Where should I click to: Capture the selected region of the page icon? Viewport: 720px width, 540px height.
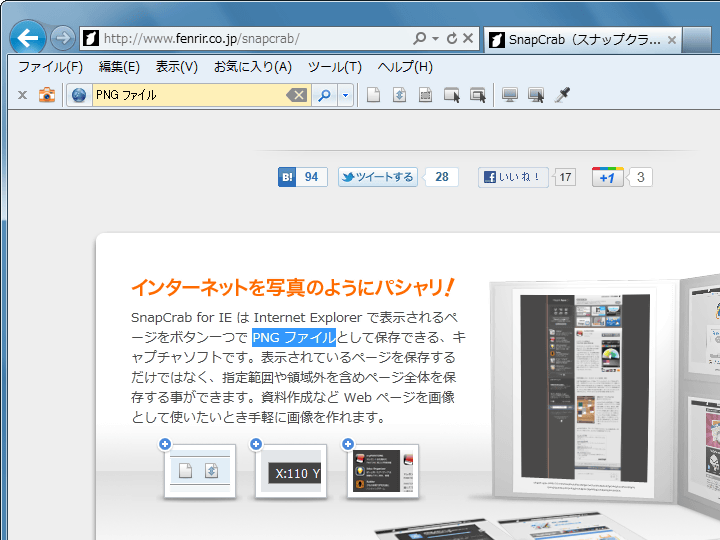pos(426,95)
